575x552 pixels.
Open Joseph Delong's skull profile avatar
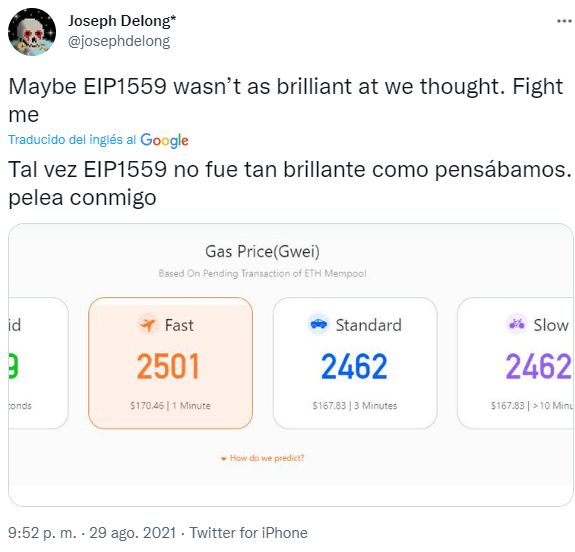(x=32, y=32)
